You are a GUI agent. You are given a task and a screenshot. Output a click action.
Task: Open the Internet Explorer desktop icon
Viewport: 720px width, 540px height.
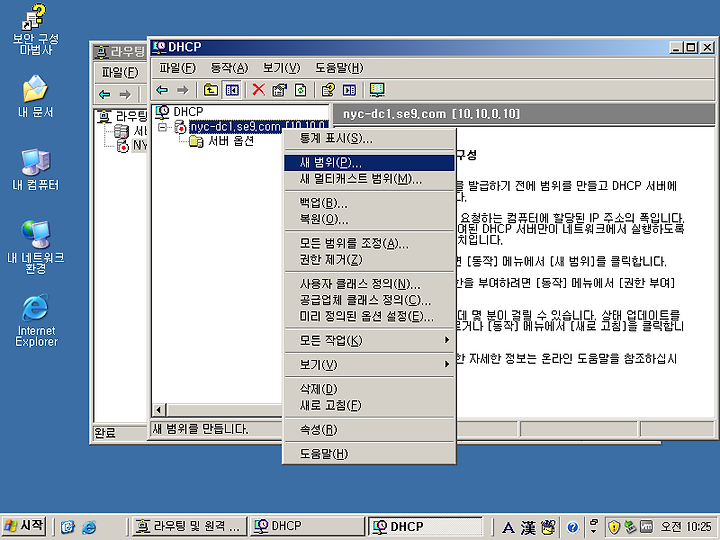[x=36, y=321]
